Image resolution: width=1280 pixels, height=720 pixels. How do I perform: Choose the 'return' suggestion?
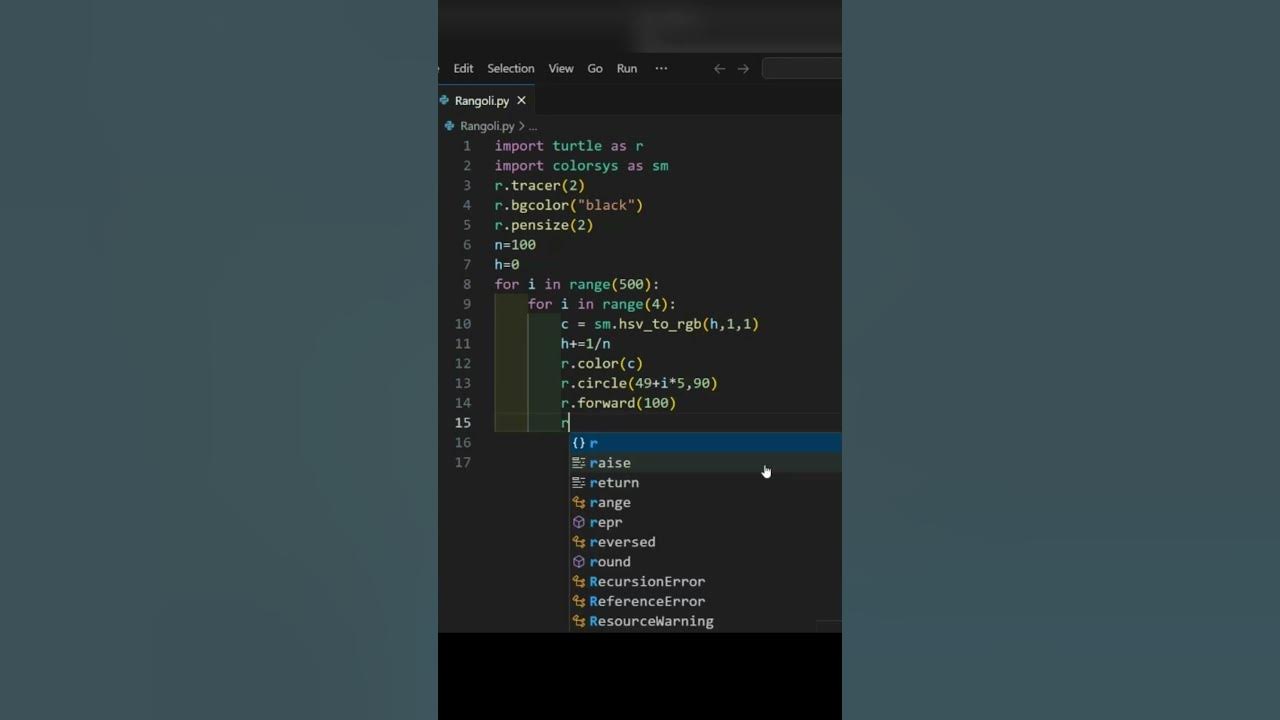point(705,483)
